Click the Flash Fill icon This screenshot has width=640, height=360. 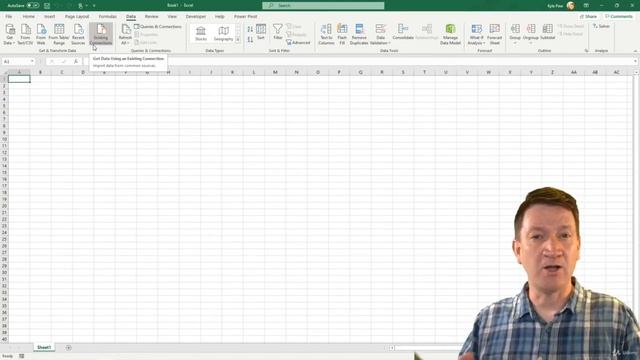pyautogui.click(x=342, y=35)
